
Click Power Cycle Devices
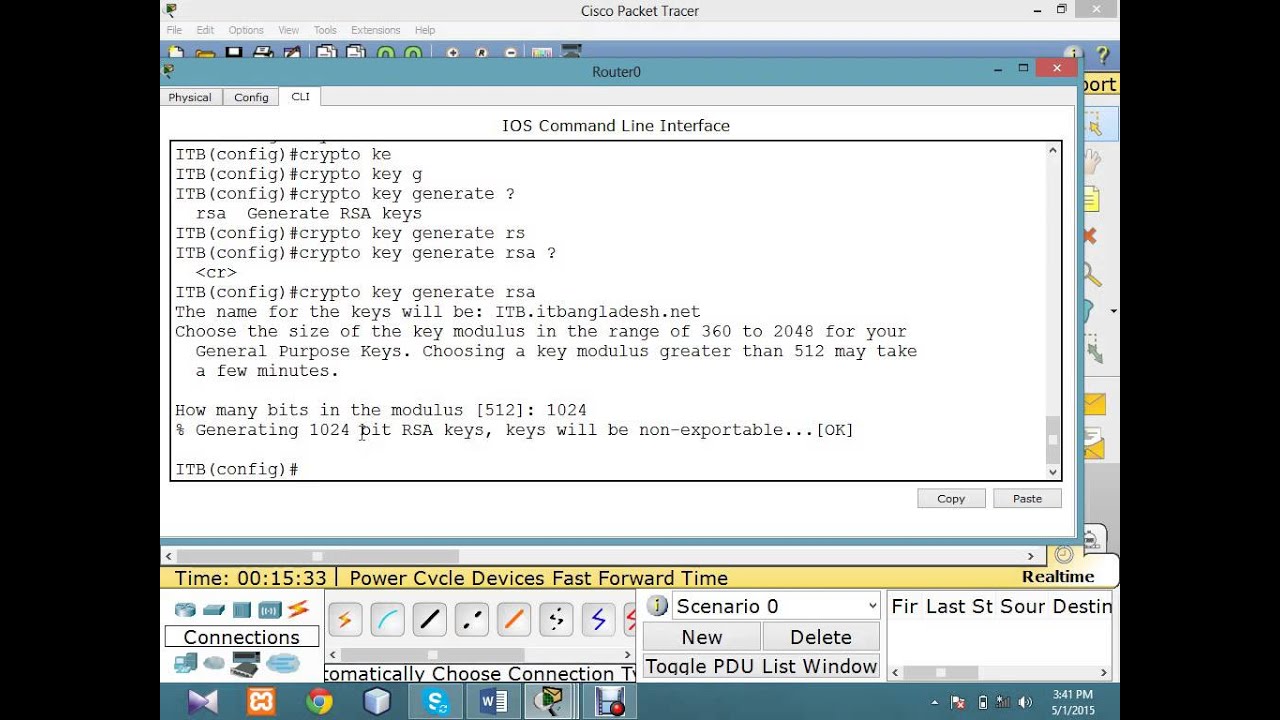448,578
